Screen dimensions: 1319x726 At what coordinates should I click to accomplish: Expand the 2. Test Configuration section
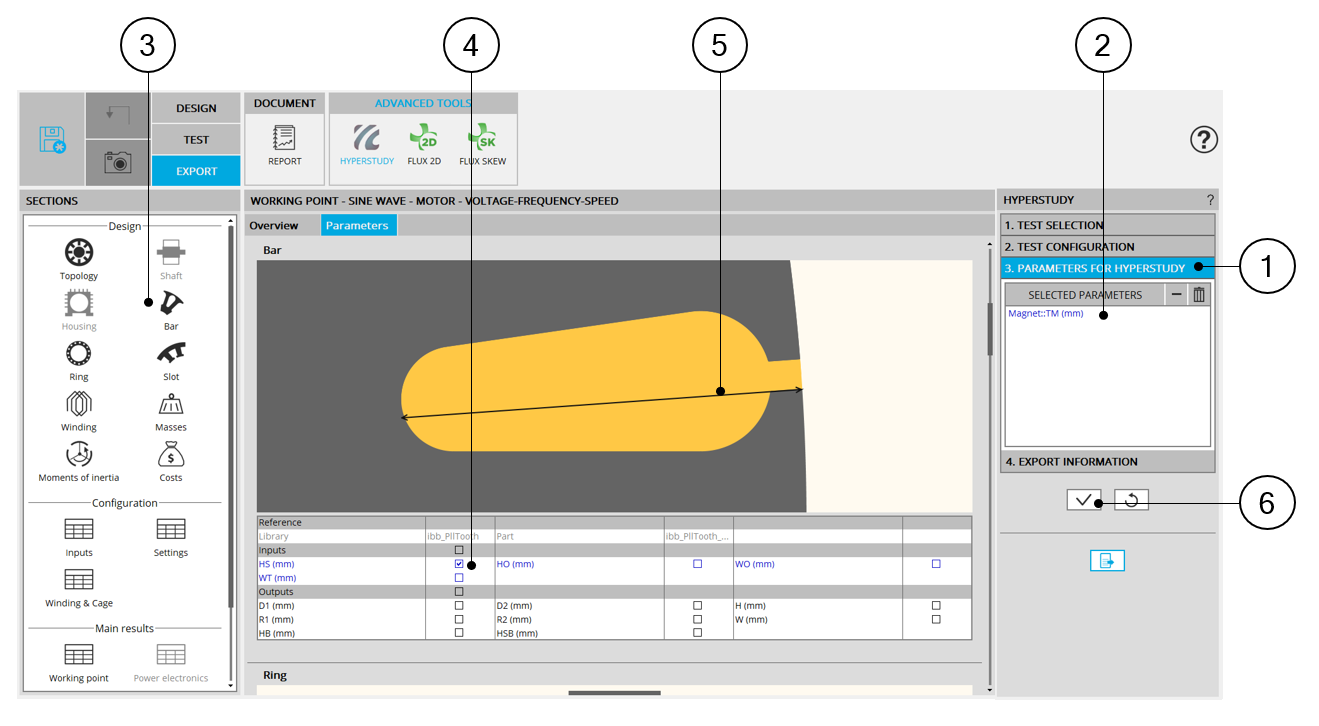click(1107, 246)
